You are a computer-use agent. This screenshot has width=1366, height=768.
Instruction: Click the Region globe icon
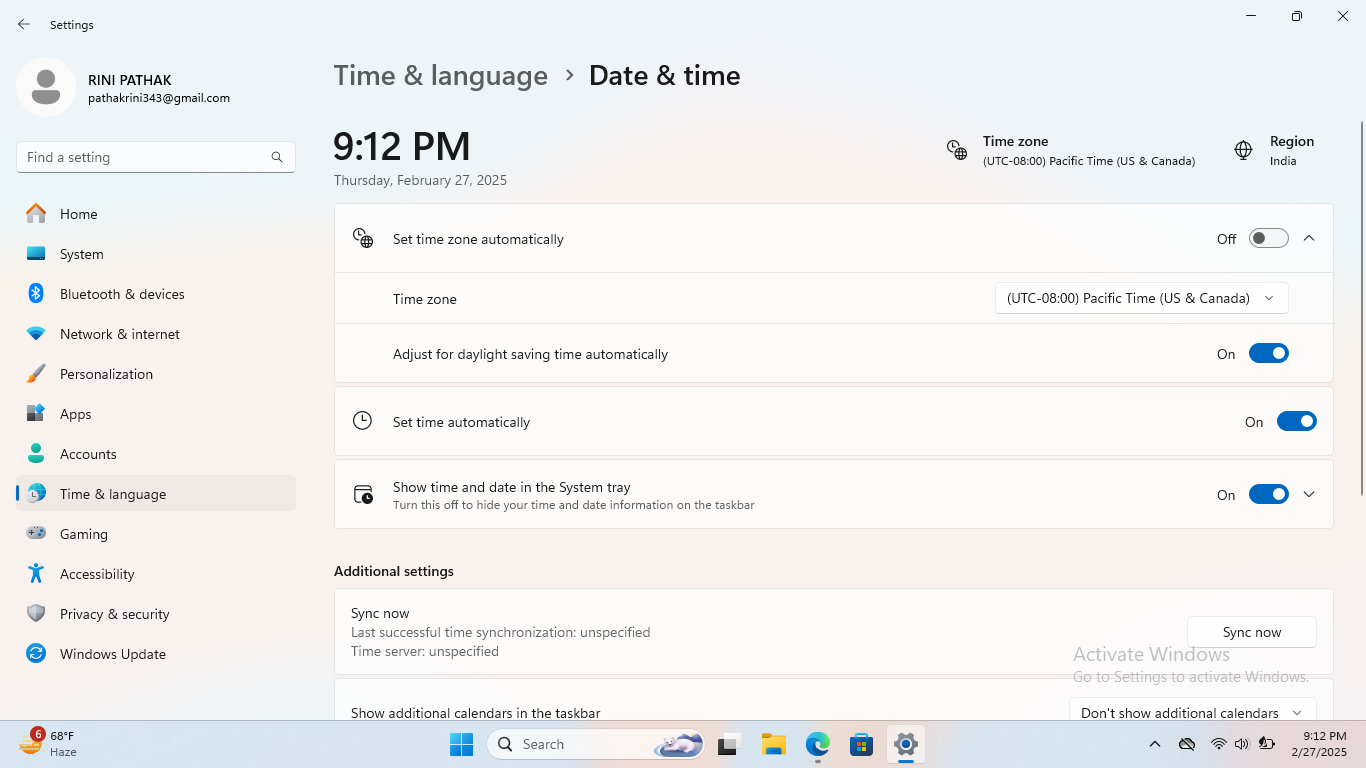[1243, 150]
